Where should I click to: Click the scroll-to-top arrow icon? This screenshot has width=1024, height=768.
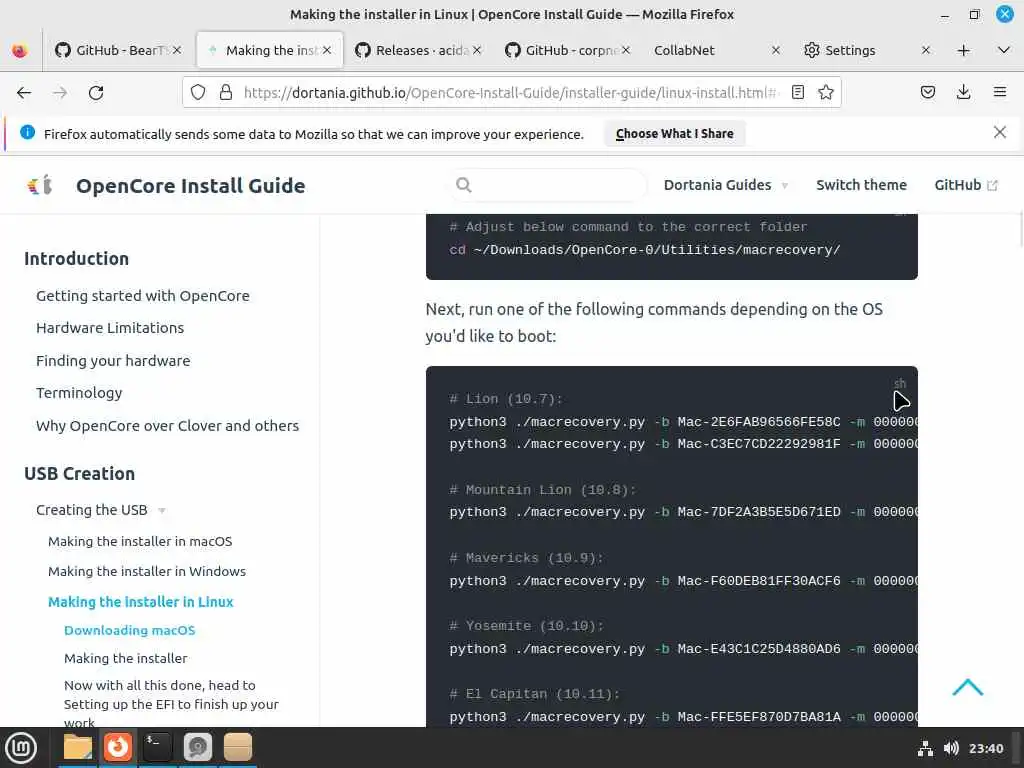pyautogui.click(x=967, y=687)
